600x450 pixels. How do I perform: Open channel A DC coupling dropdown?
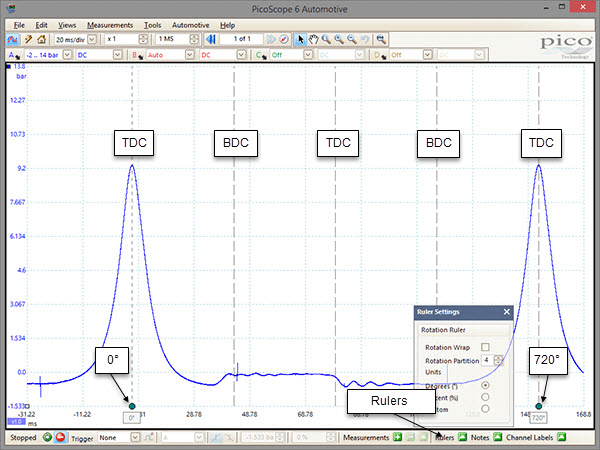point(117,55)
